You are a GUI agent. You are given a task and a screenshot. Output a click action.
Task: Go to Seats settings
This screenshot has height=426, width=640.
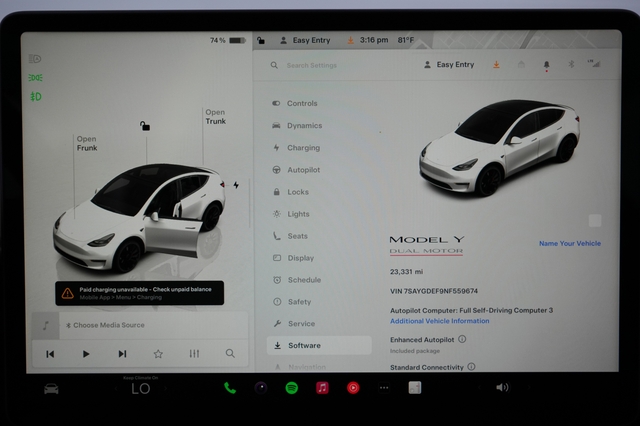pos(290,236)
